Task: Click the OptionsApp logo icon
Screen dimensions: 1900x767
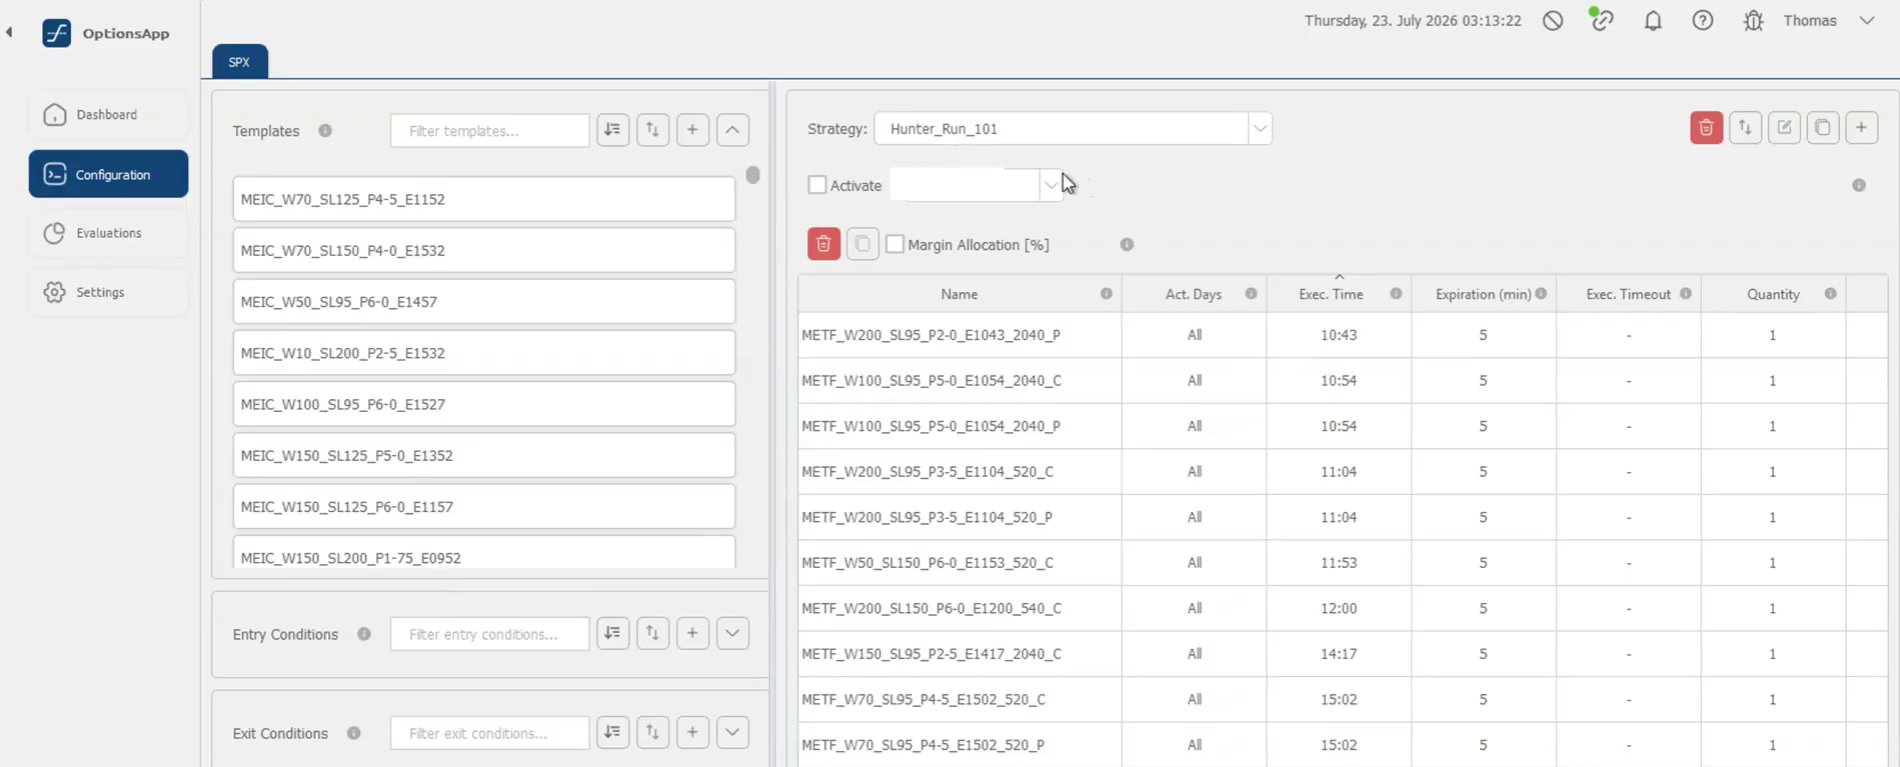Action: 57,33
